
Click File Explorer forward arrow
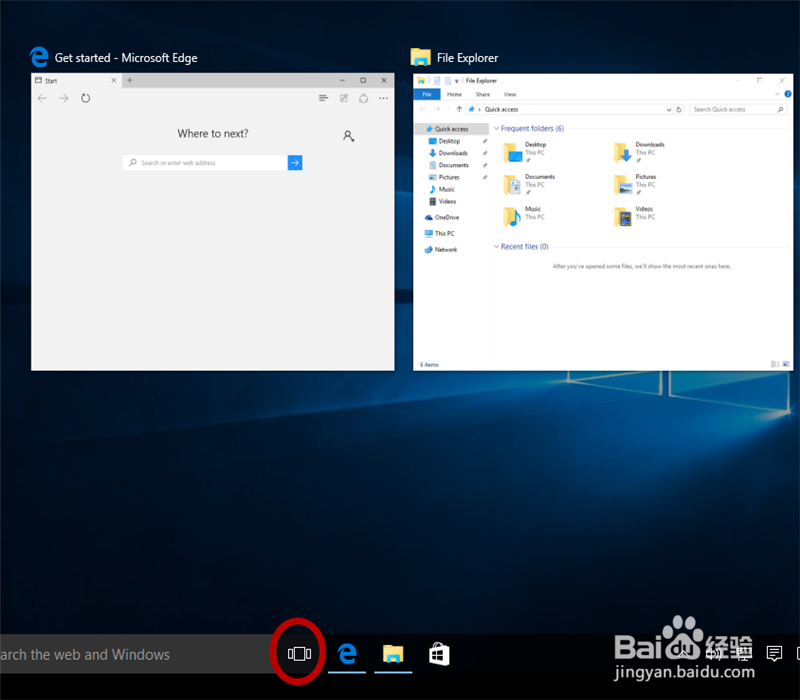click(x=437, y=109)
